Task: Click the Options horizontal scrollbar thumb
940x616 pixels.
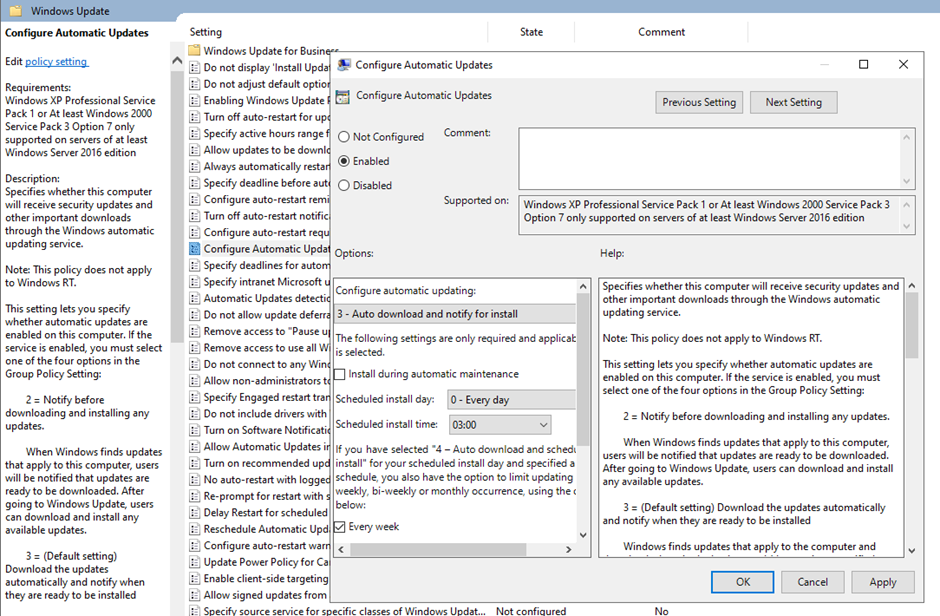Action: click(438, 549)
